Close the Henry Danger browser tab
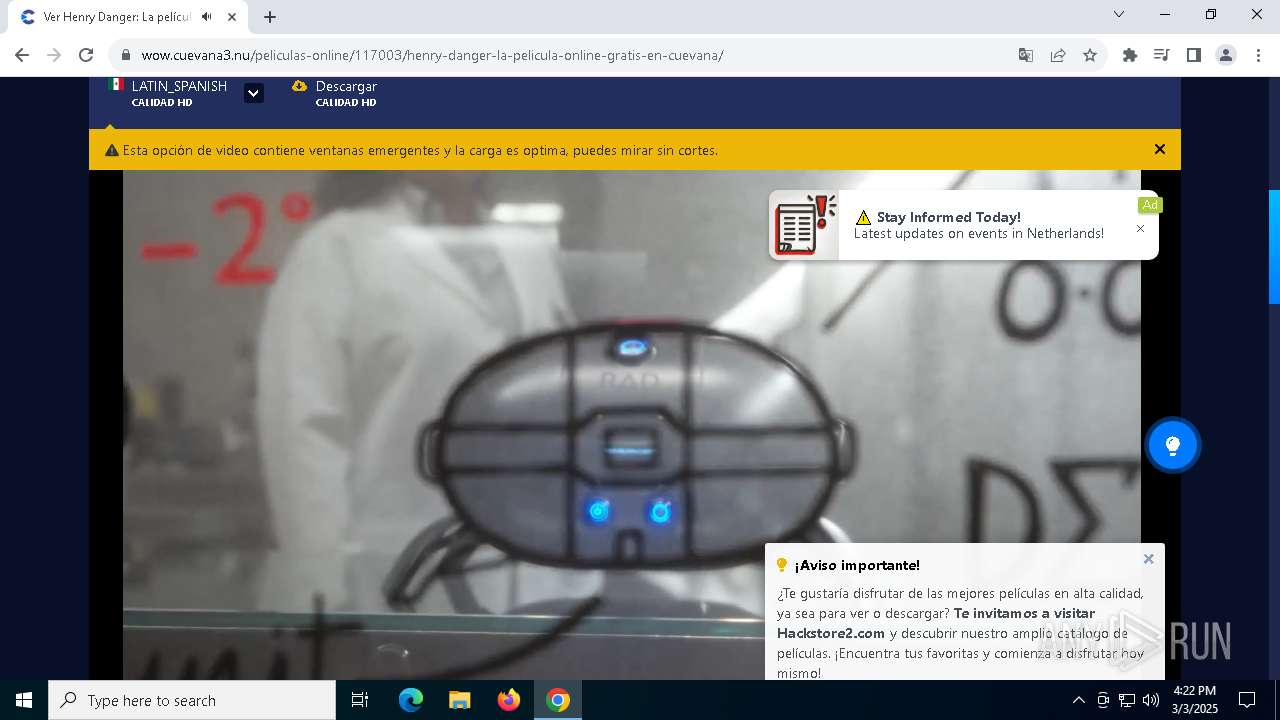1280x720 pixels. point(231,17)
